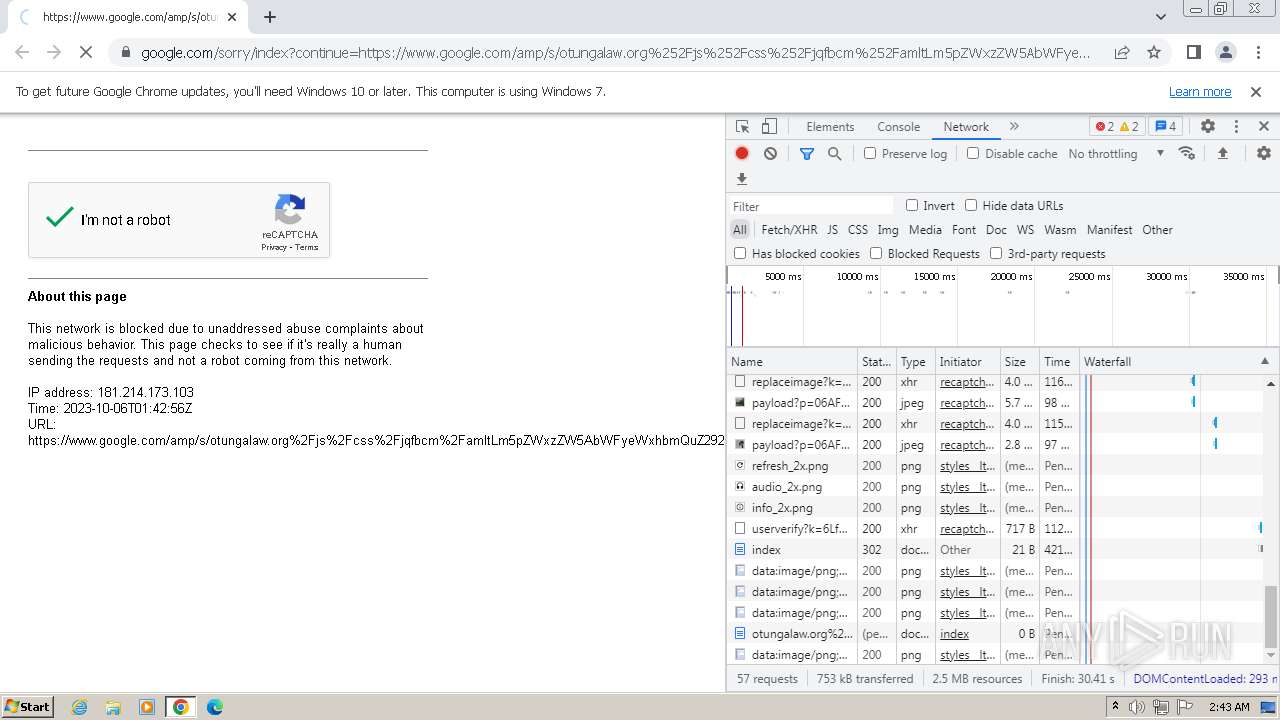Close the DevTools panel
This screenshot has width=1280, height=720.
(1264, 127)
